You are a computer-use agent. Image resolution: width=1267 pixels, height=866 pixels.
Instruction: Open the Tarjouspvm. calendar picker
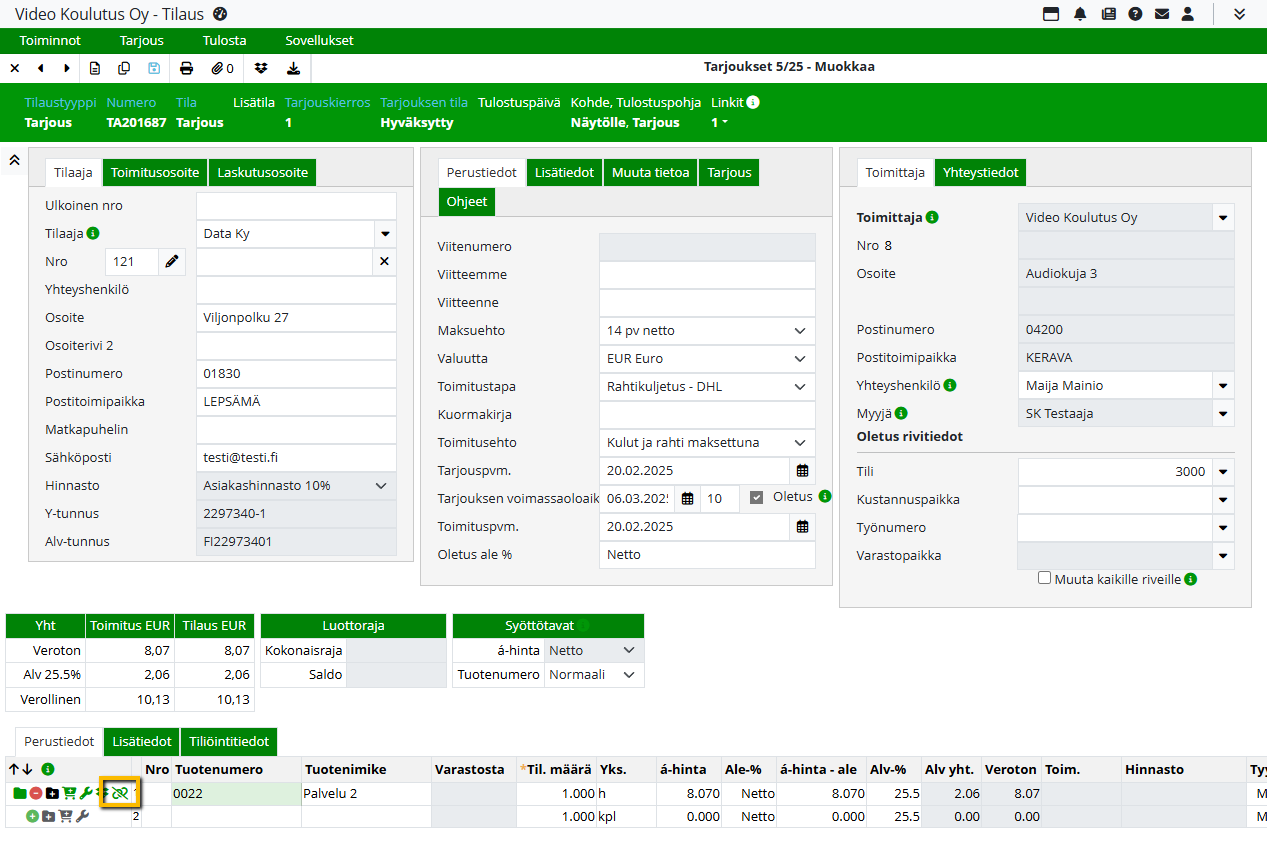(802, 470)
